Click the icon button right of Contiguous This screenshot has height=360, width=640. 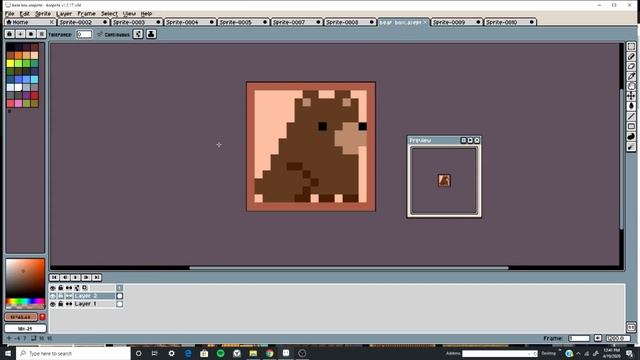[138, 34]
